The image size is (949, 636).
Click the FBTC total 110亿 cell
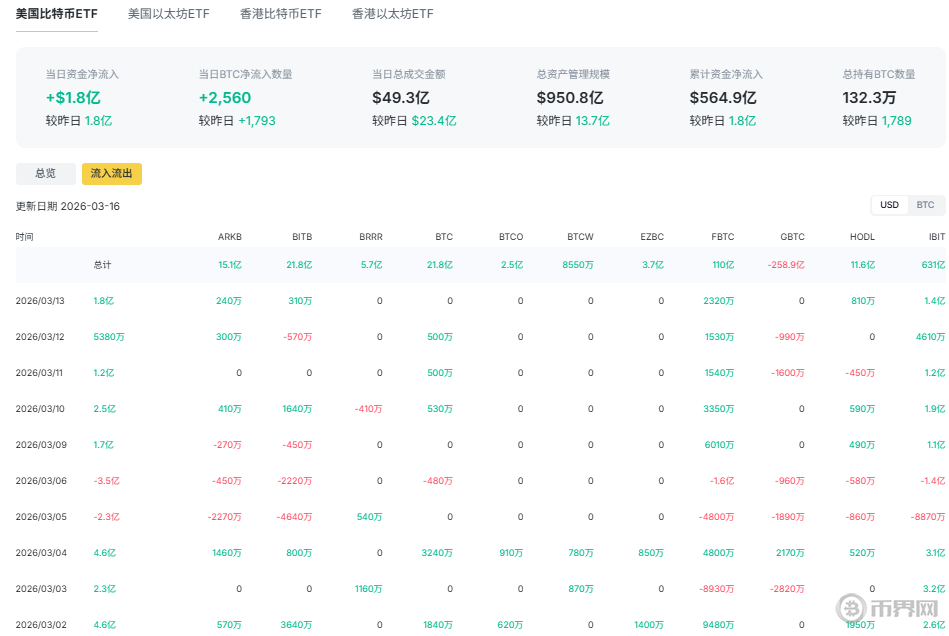click(723, 265)
